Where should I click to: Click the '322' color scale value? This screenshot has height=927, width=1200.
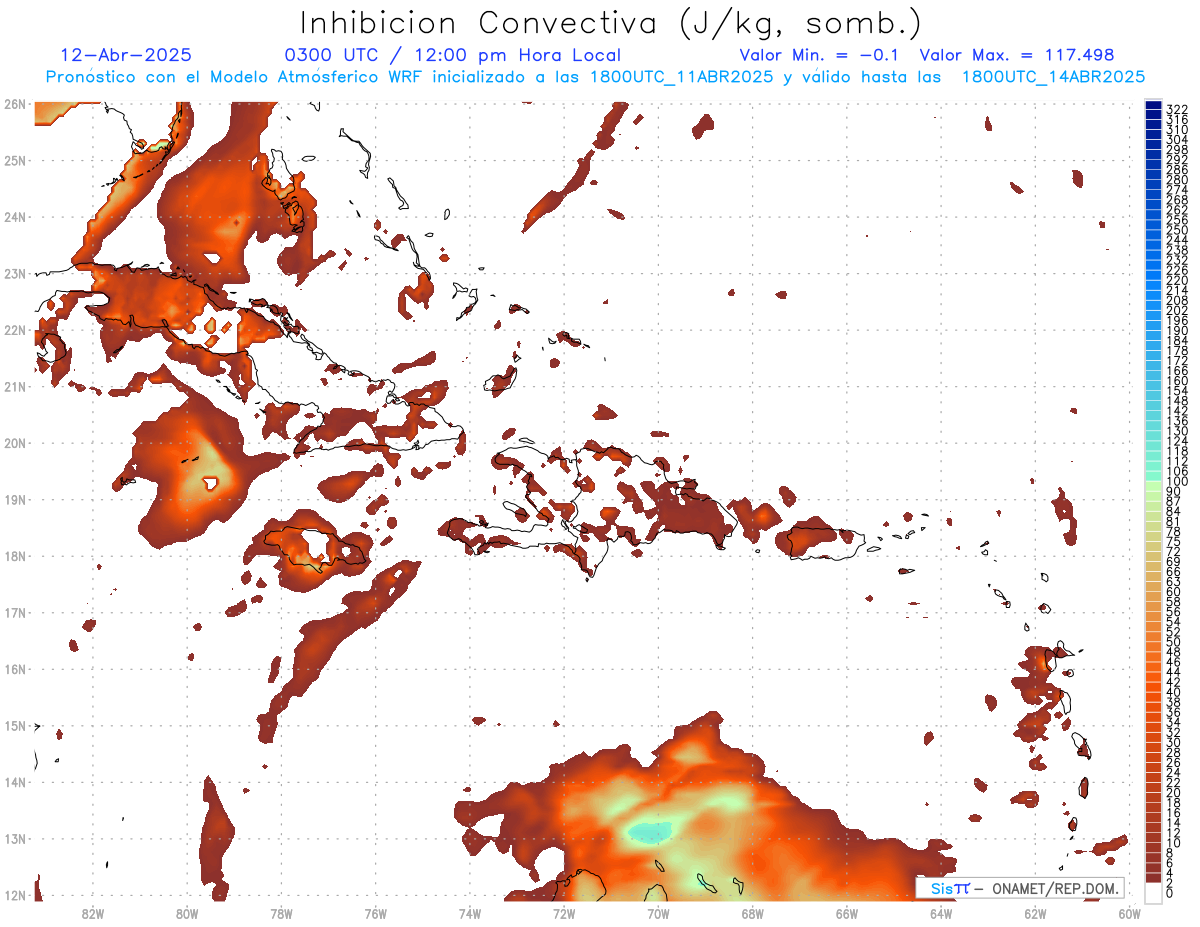pos(1176,109)
